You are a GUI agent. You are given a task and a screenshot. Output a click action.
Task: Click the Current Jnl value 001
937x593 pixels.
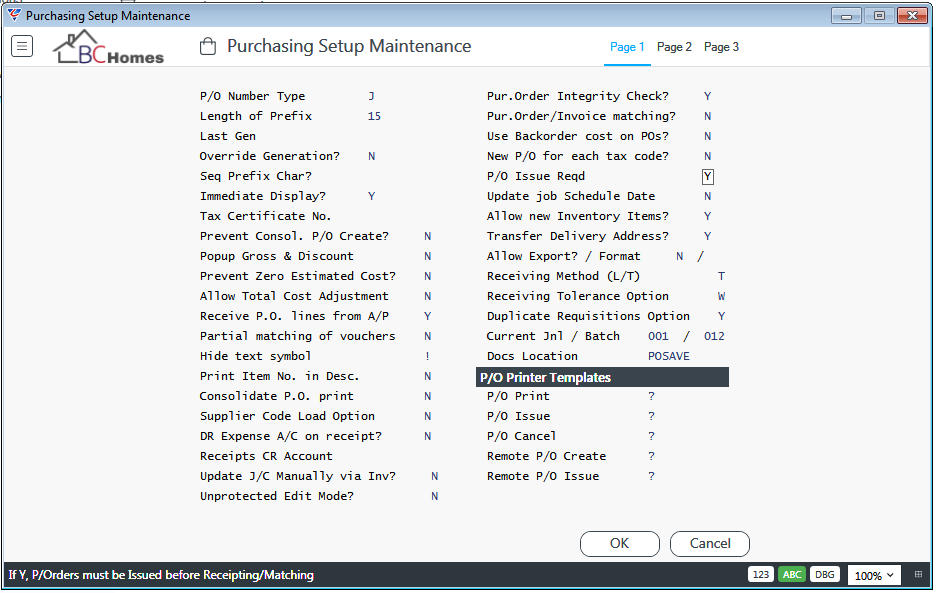tap(658, 336)
